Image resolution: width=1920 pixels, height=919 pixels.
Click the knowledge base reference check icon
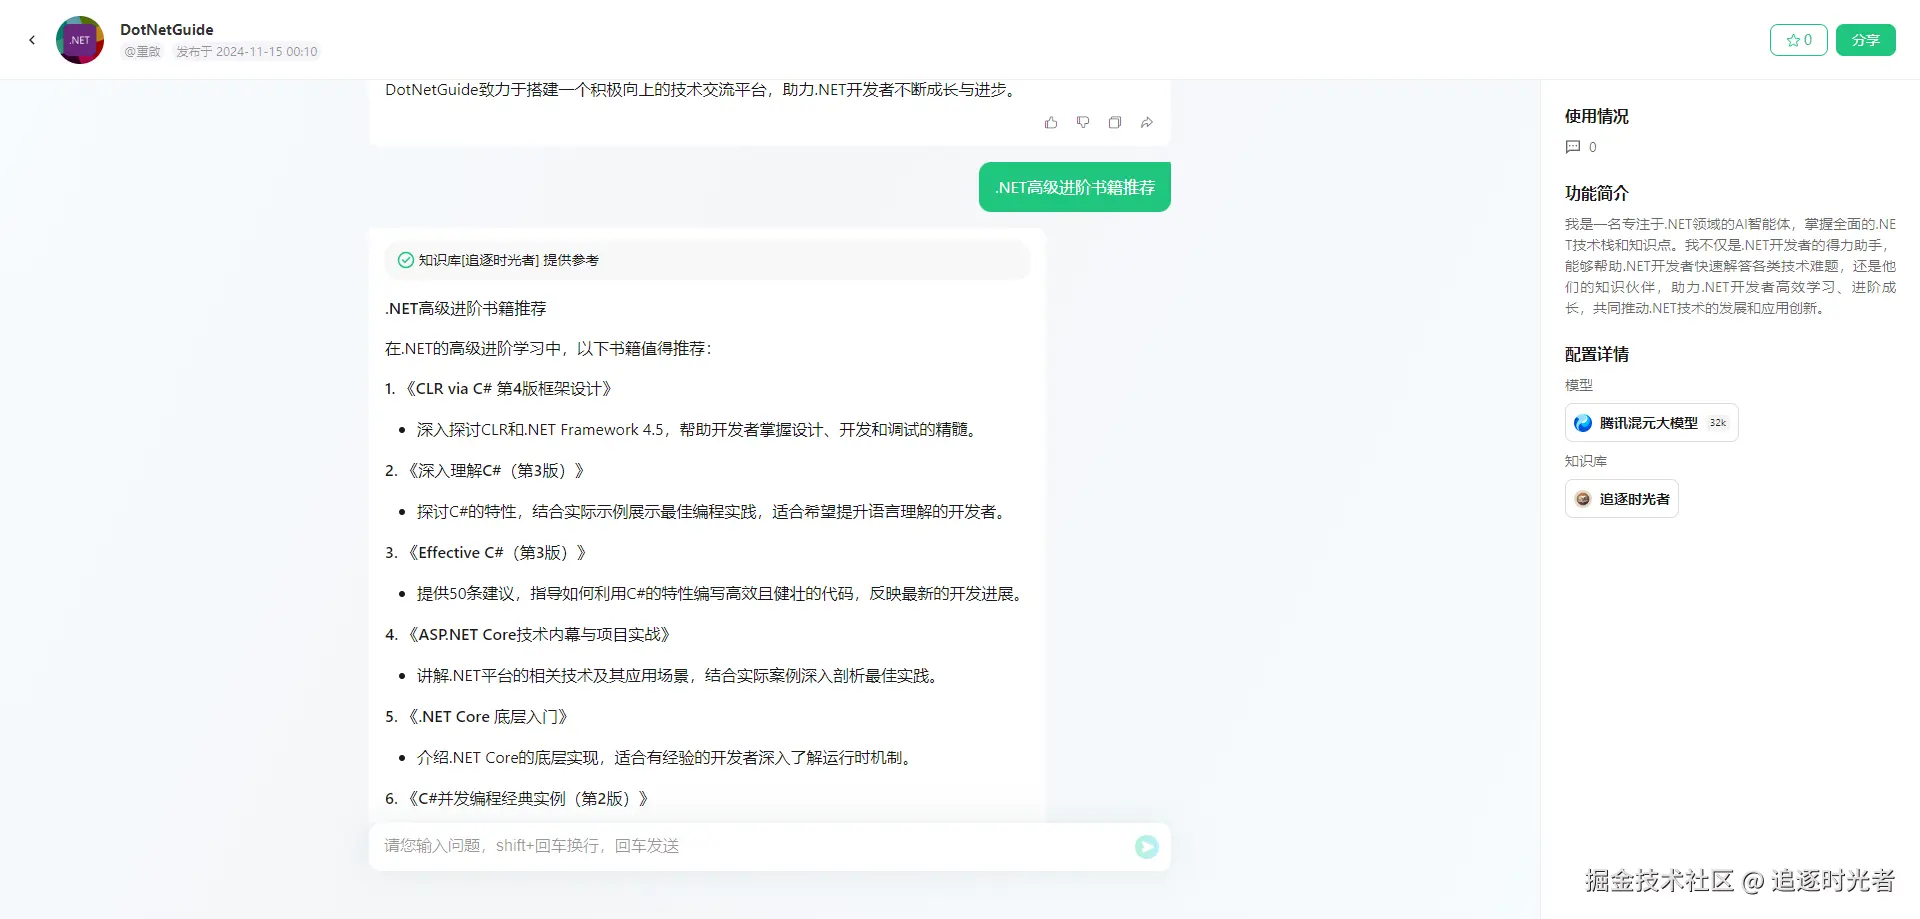click(x=406, y=260)
